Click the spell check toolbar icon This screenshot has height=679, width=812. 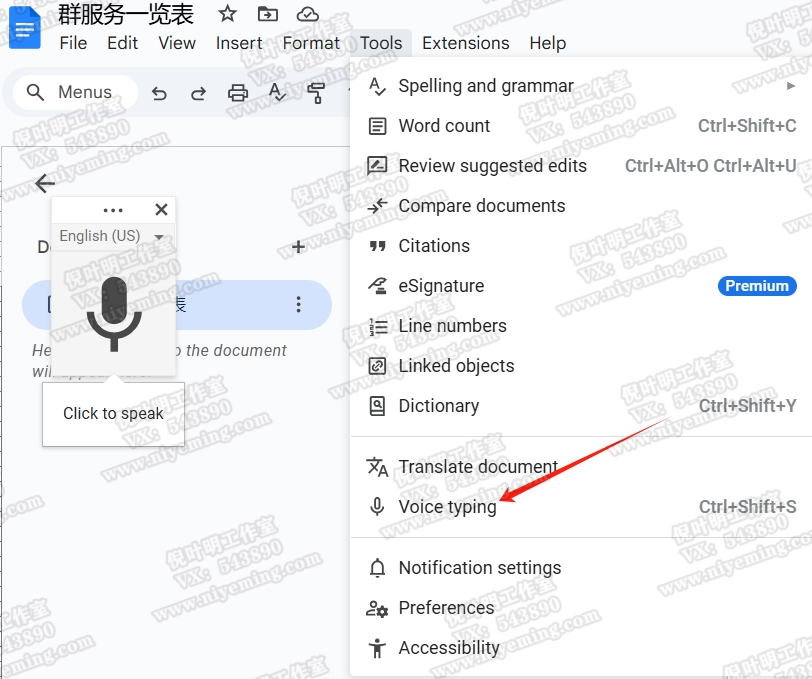click(277, 93)
